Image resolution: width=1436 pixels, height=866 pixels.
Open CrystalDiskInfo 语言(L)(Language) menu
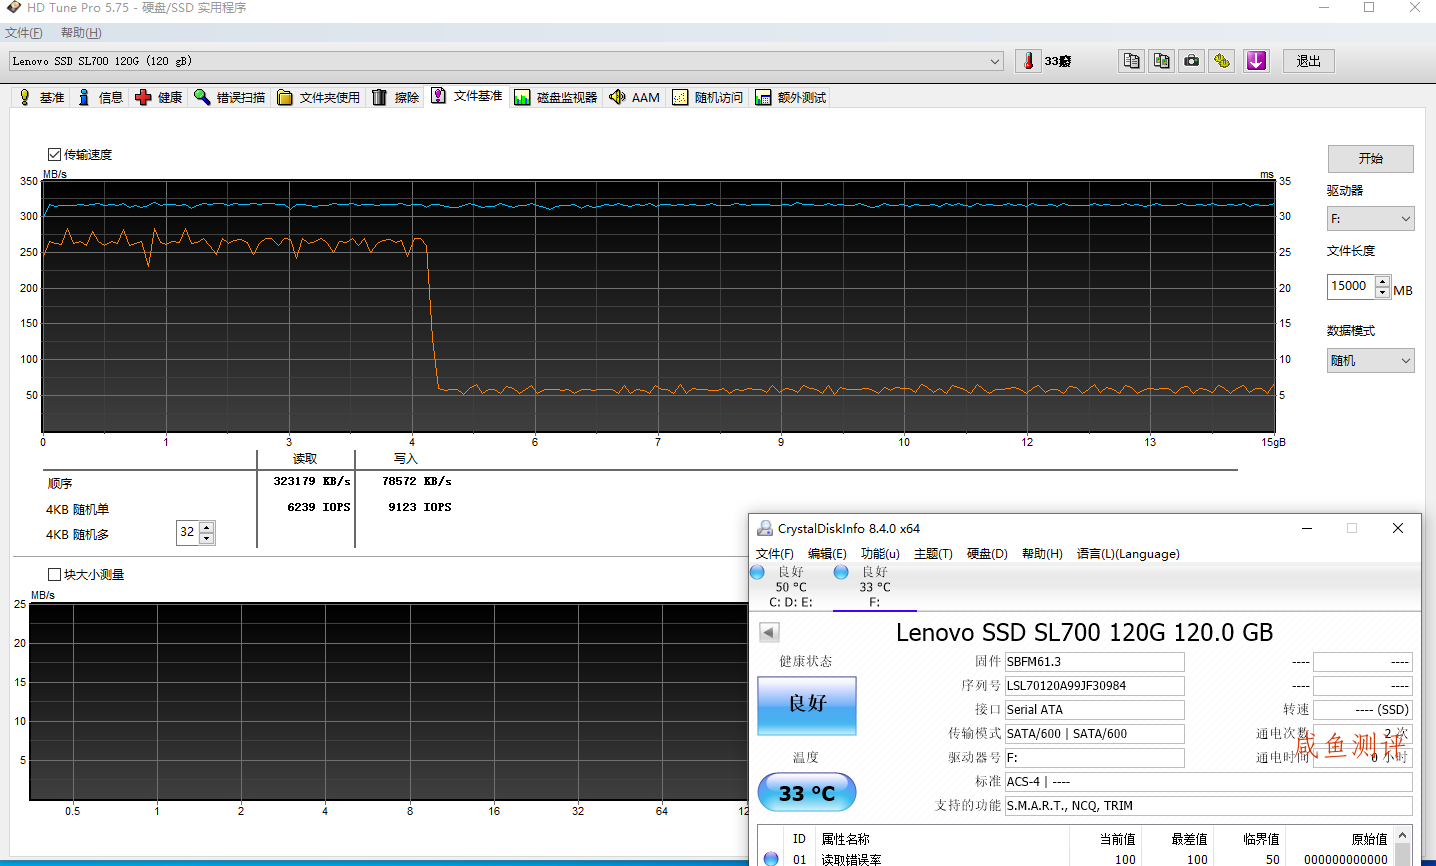point(1128,554)
